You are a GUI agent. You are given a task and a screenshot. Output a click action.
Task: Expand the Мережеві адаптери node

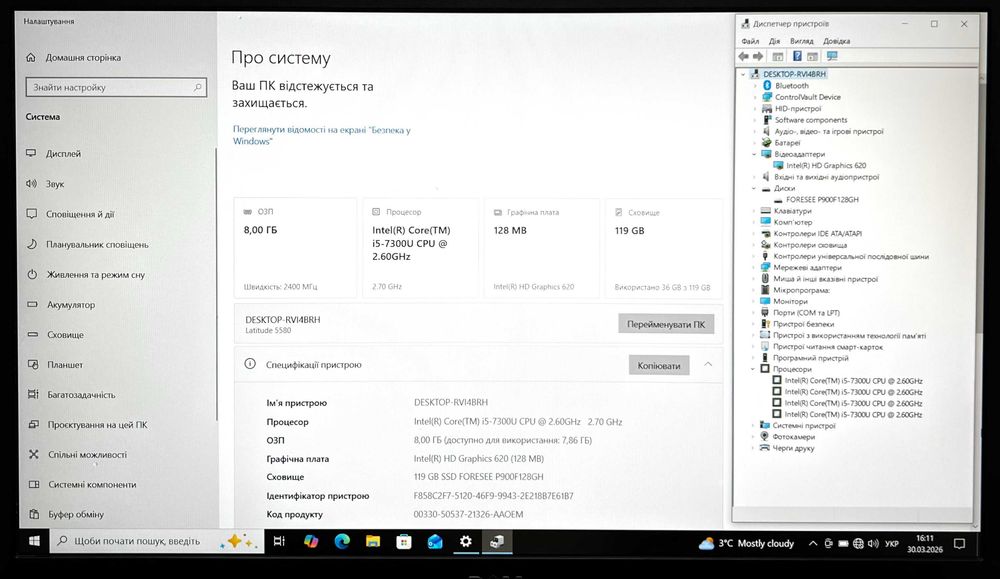coord(754,268)
